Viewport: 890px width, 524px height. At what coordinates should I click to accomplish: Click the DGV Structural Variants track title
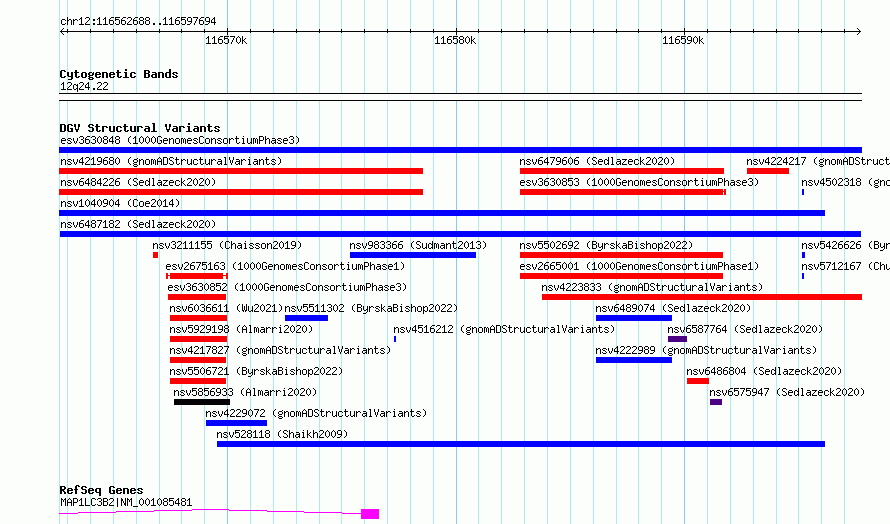[x=140, y=128]
